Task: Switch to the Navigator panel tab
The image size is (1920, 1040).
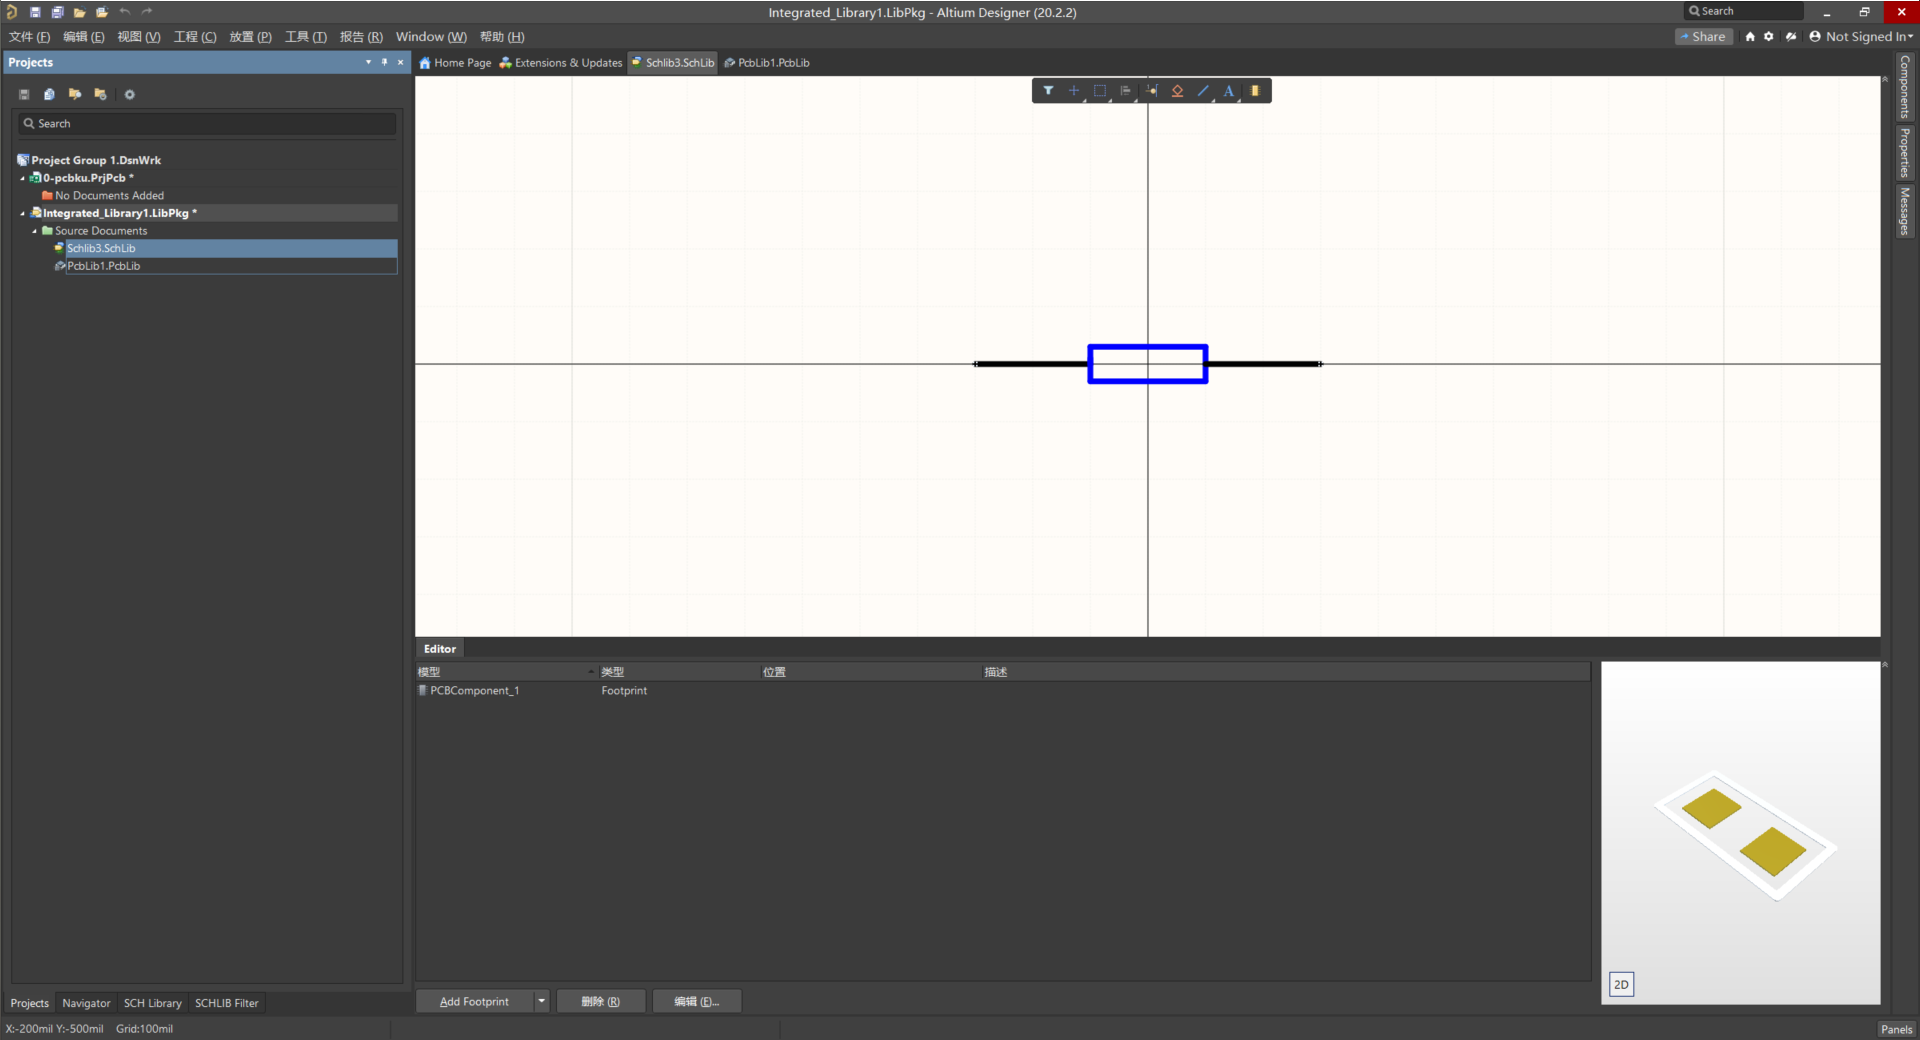Action: [x=86, y=1003]
